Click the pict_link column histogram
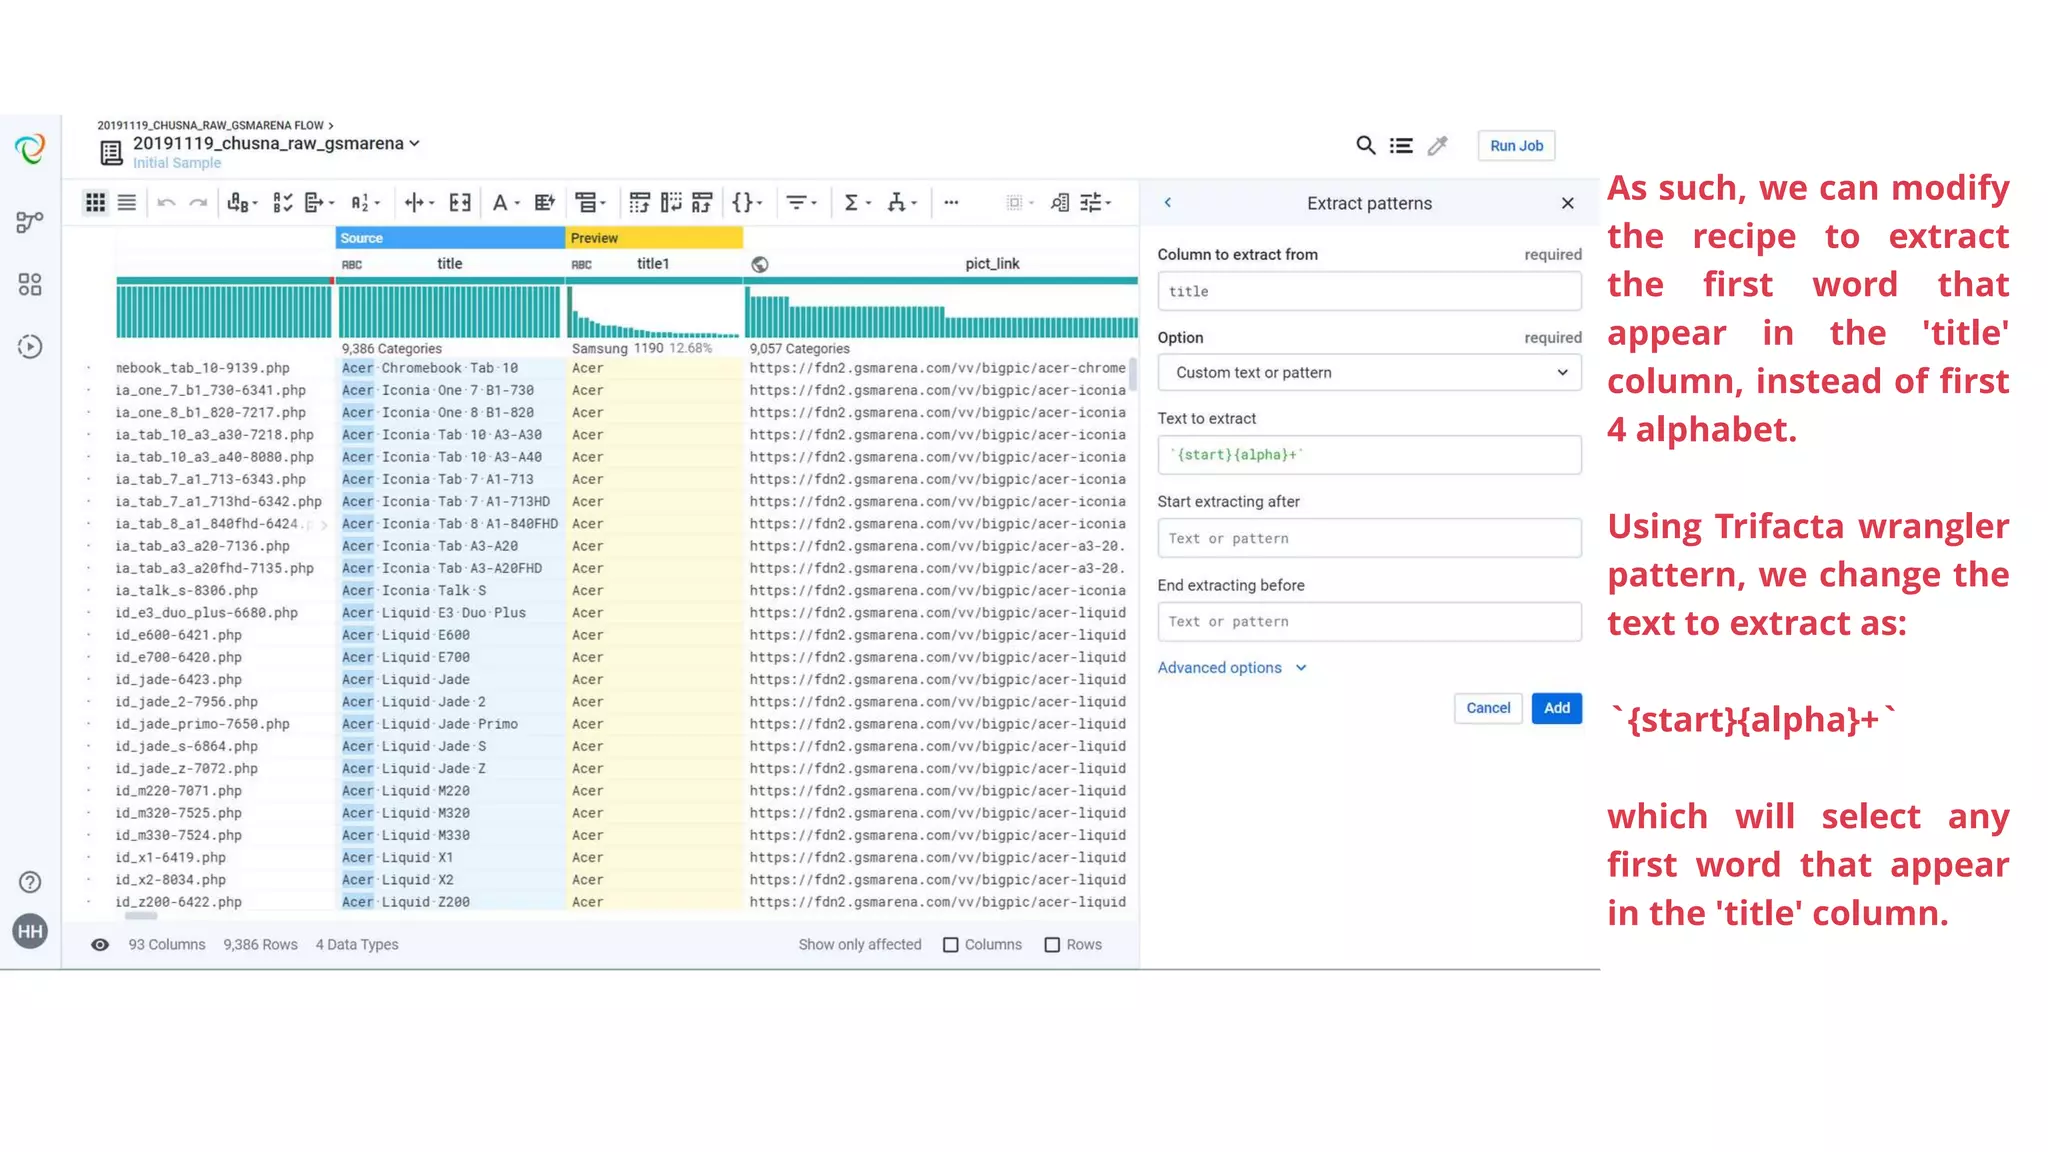Viewport: 2048px width, 1152px height. [941, 312]
